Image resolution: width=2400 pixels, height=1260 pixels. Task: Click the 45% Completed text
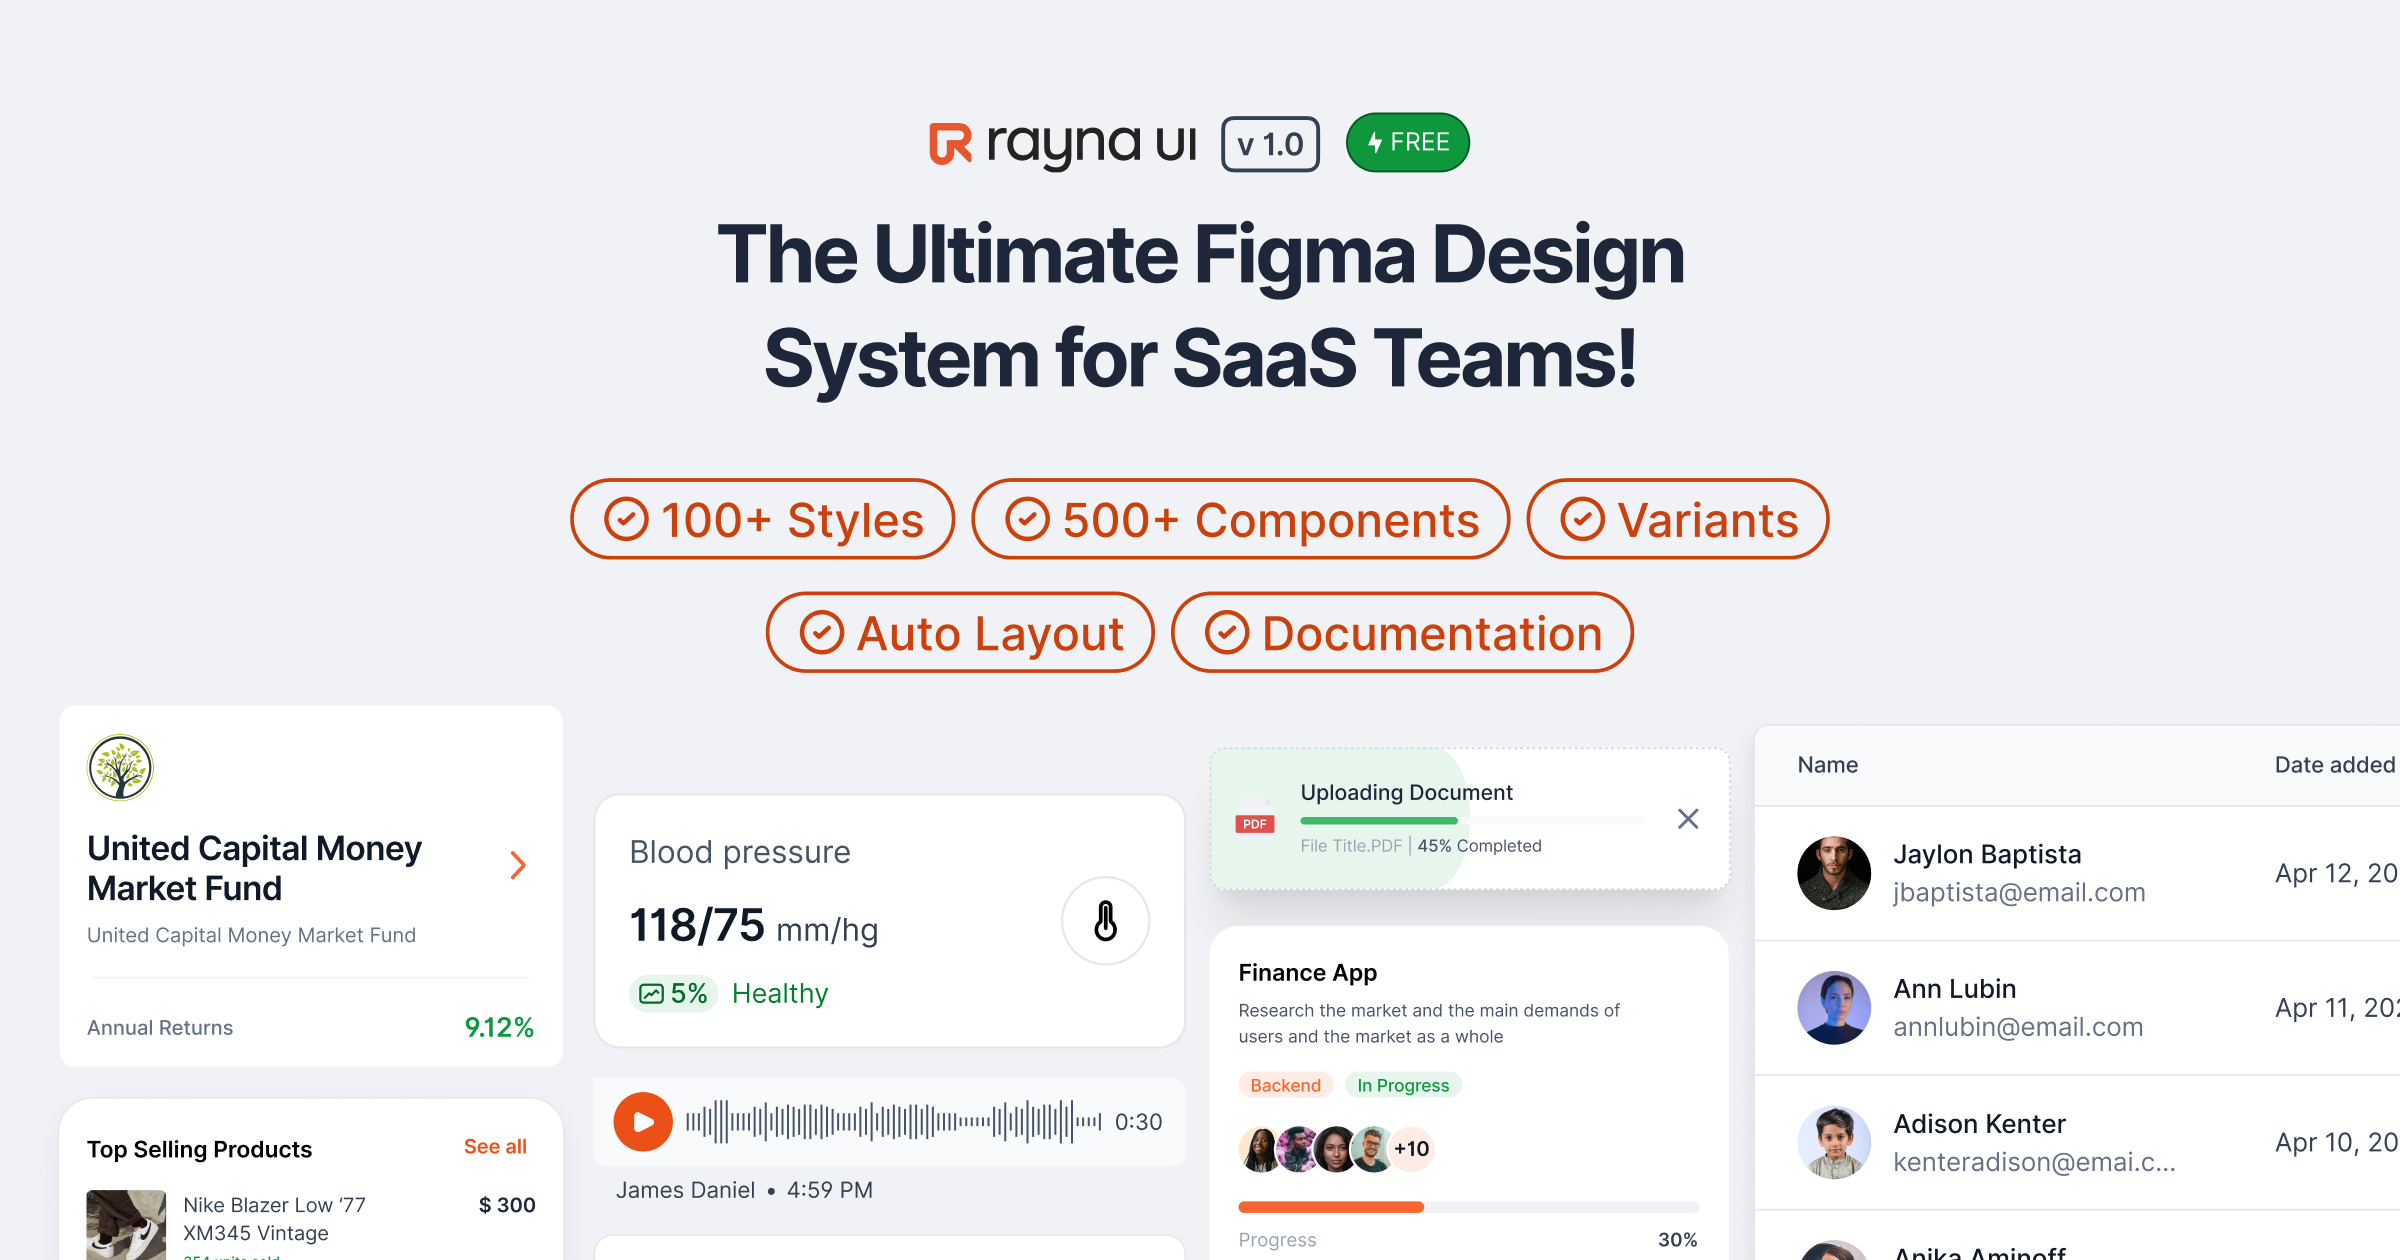tap(1479, 846)
